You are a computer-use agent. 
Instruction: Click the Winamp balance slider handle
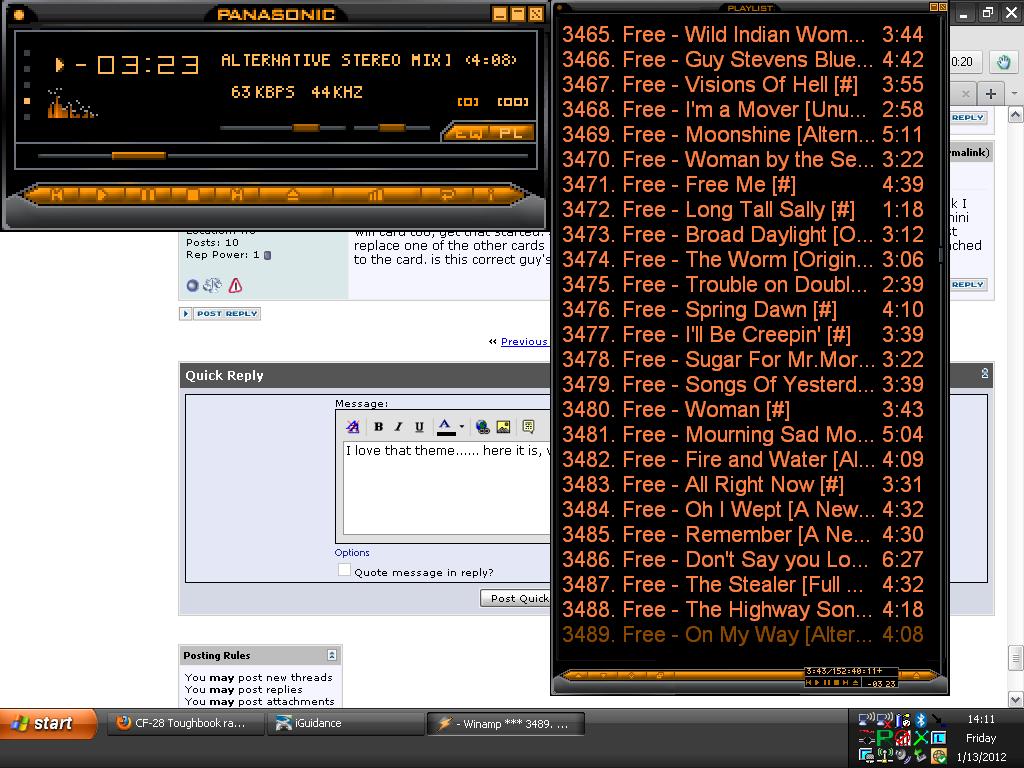[392, 128]
